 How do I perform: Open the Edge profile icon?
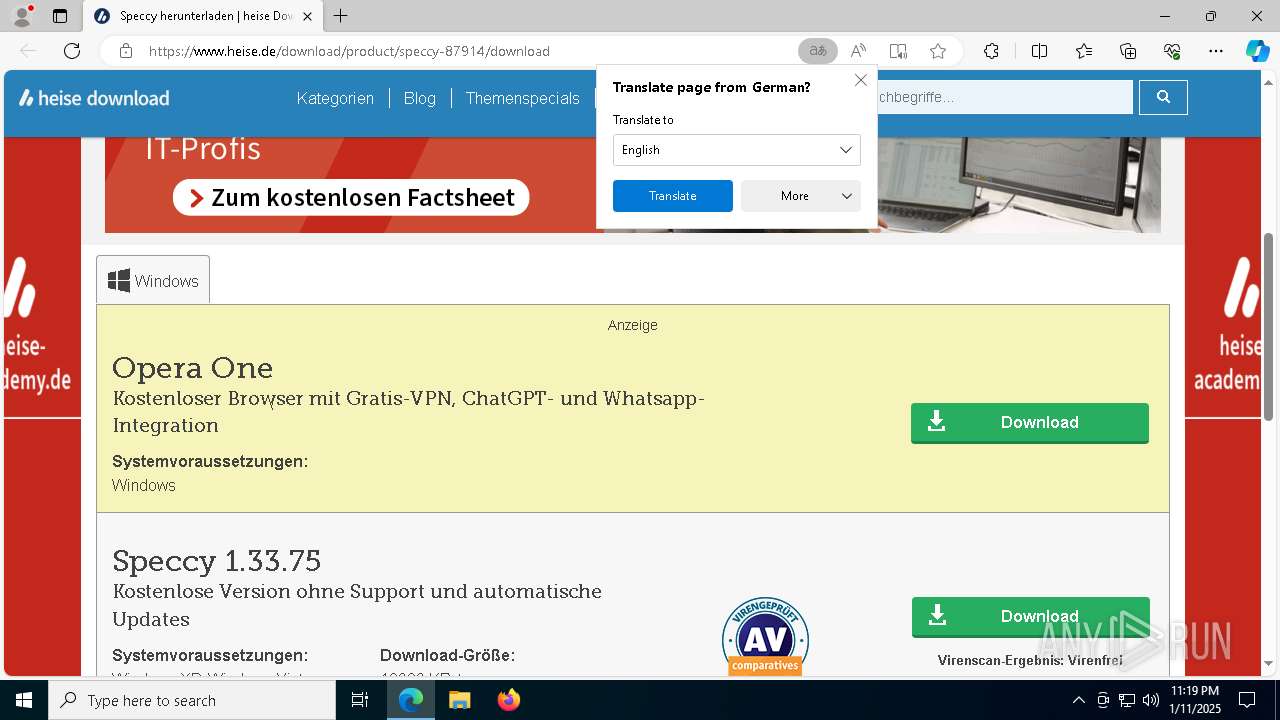tap(22, 16)
